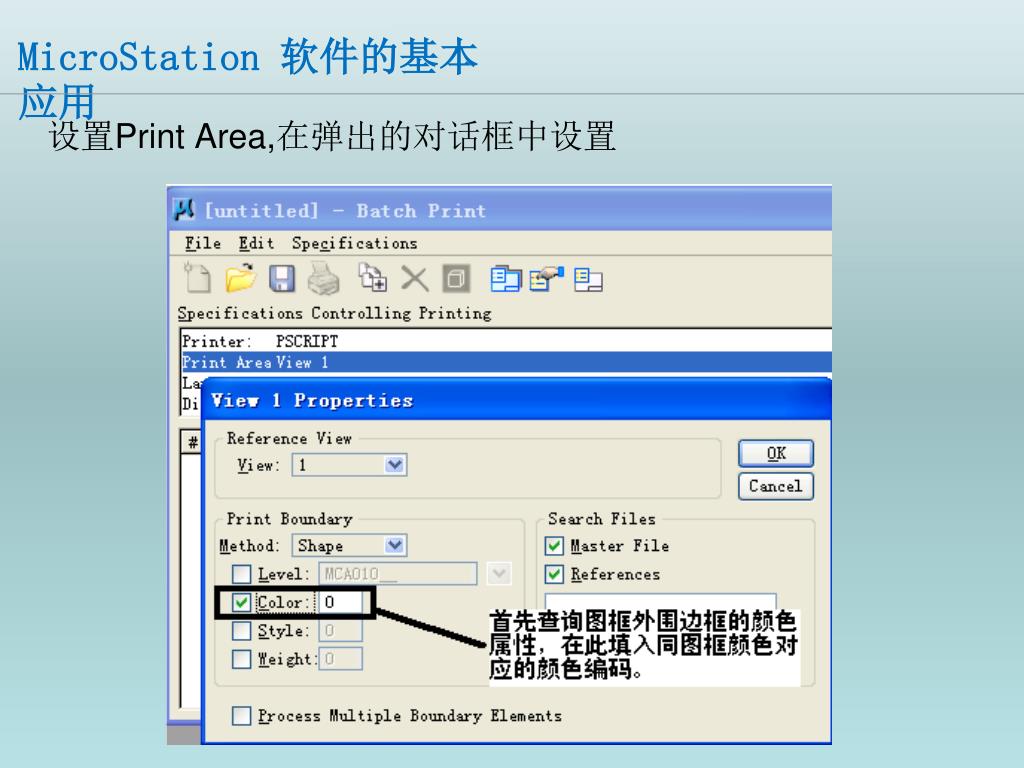Click the Search Files text box

tap(660, 601)
